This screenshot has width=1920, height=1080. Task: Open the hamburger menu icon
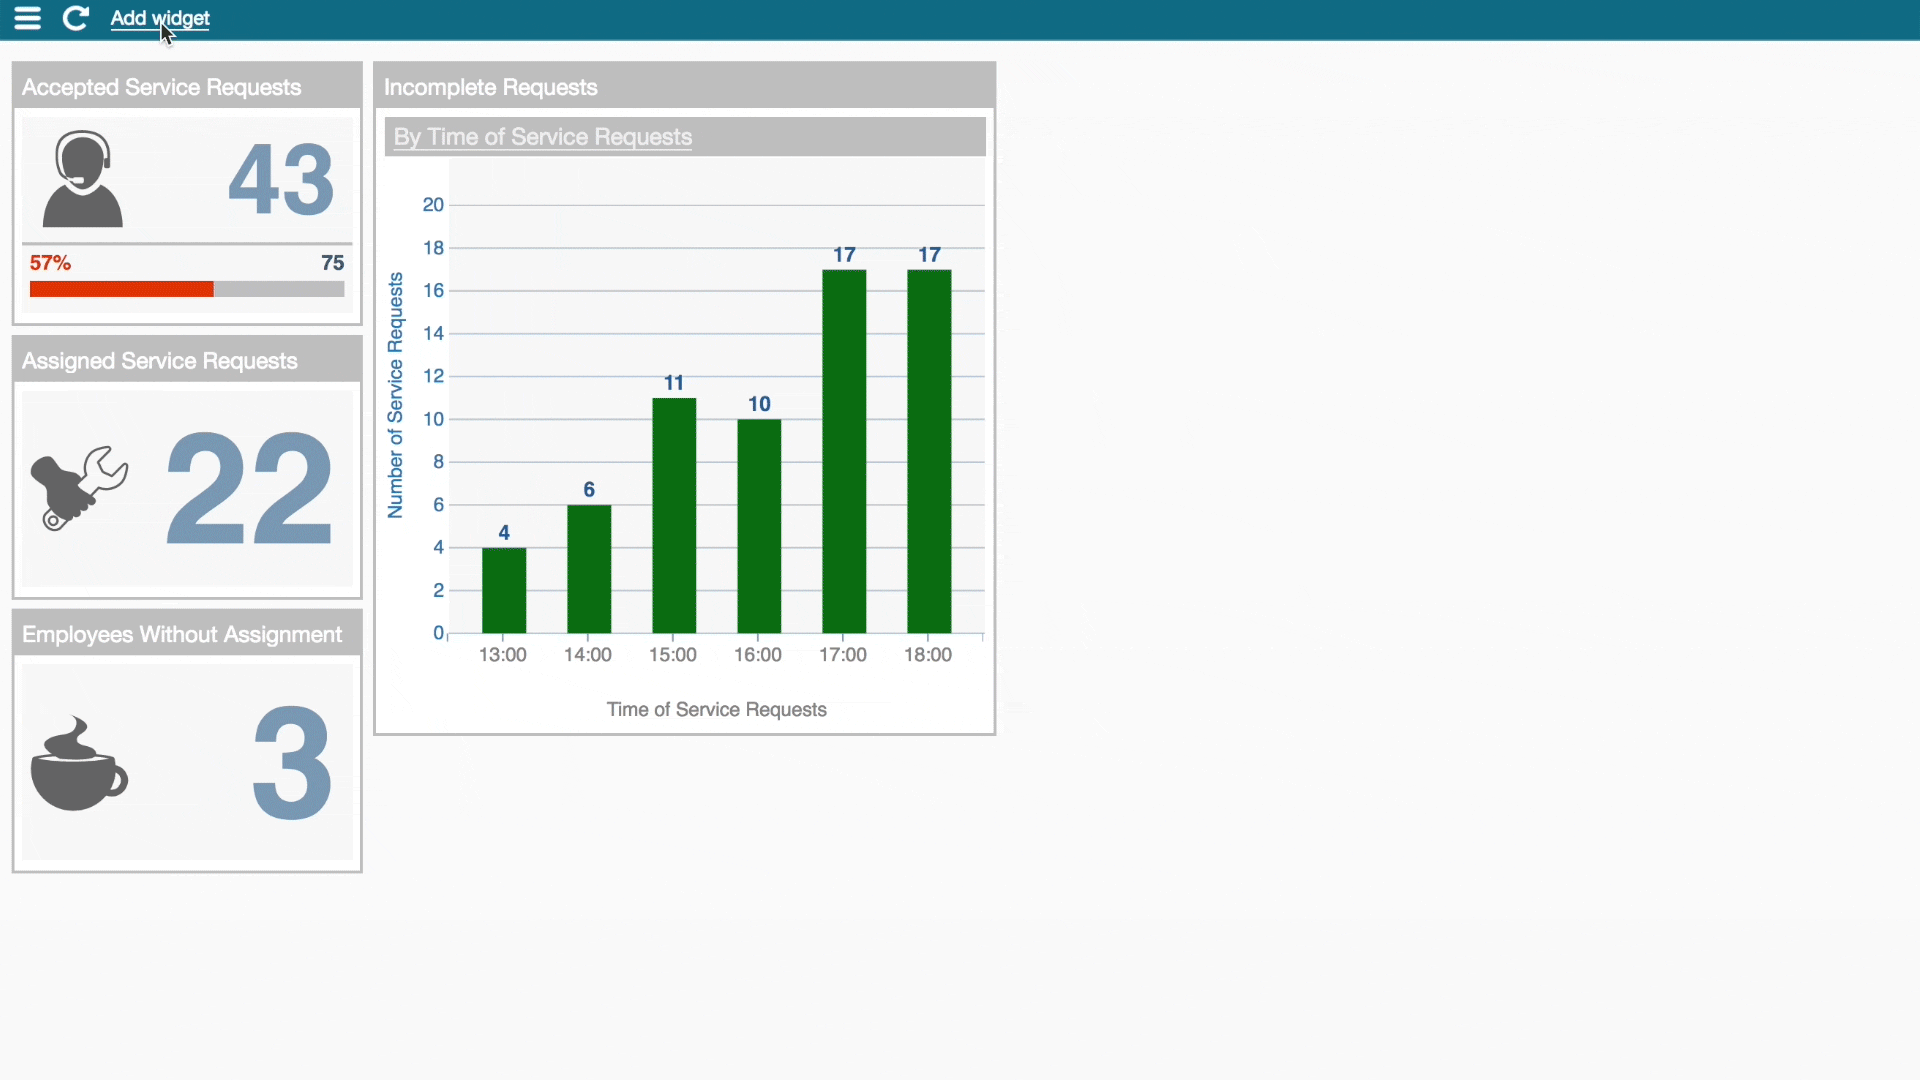(x=27, y=18)
